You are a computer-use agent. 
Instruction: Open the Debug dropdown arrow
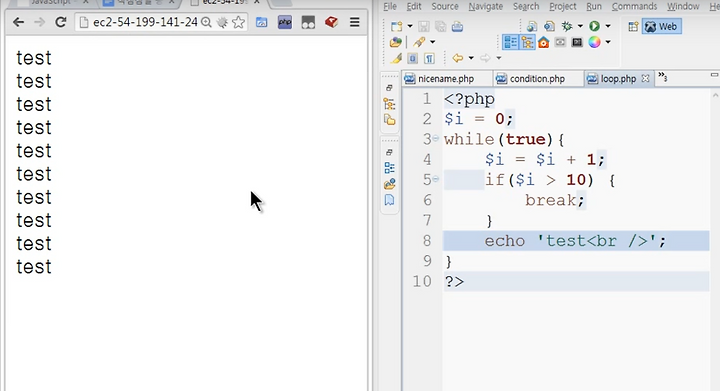(x=580, y=27)
